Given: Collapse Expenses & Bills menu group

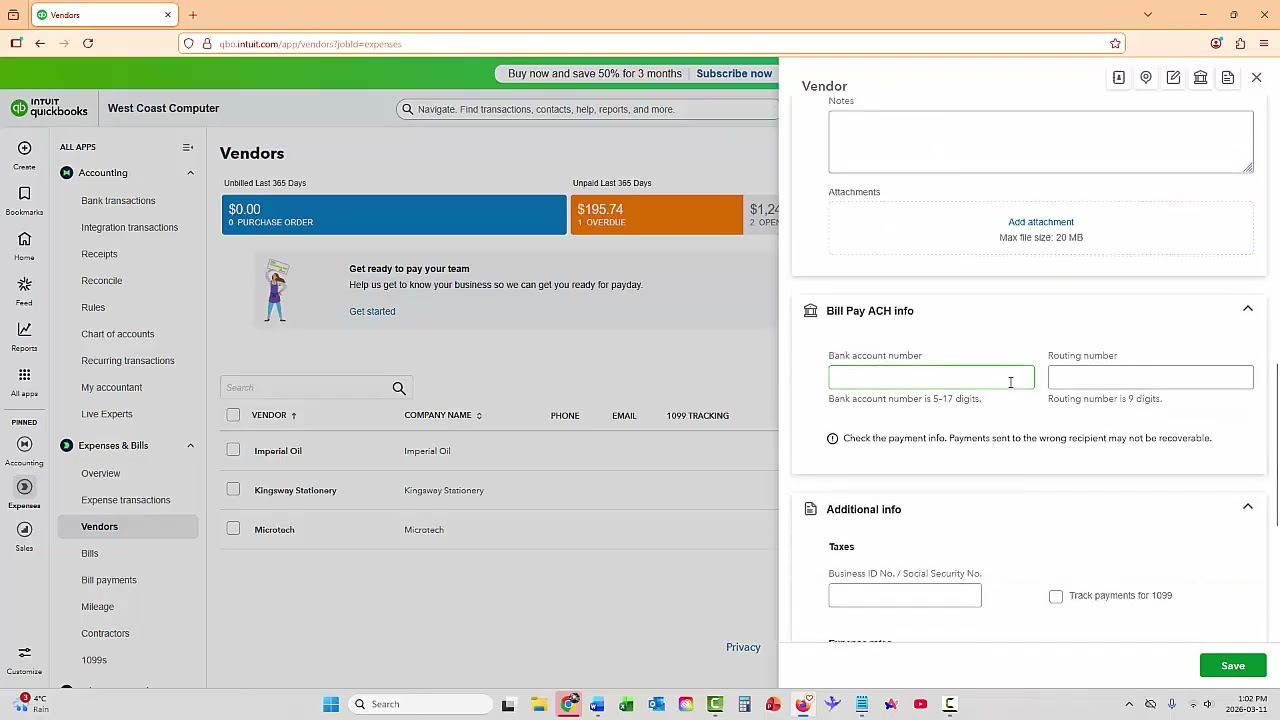Looking at the screenshot, I should click(190, 446).
